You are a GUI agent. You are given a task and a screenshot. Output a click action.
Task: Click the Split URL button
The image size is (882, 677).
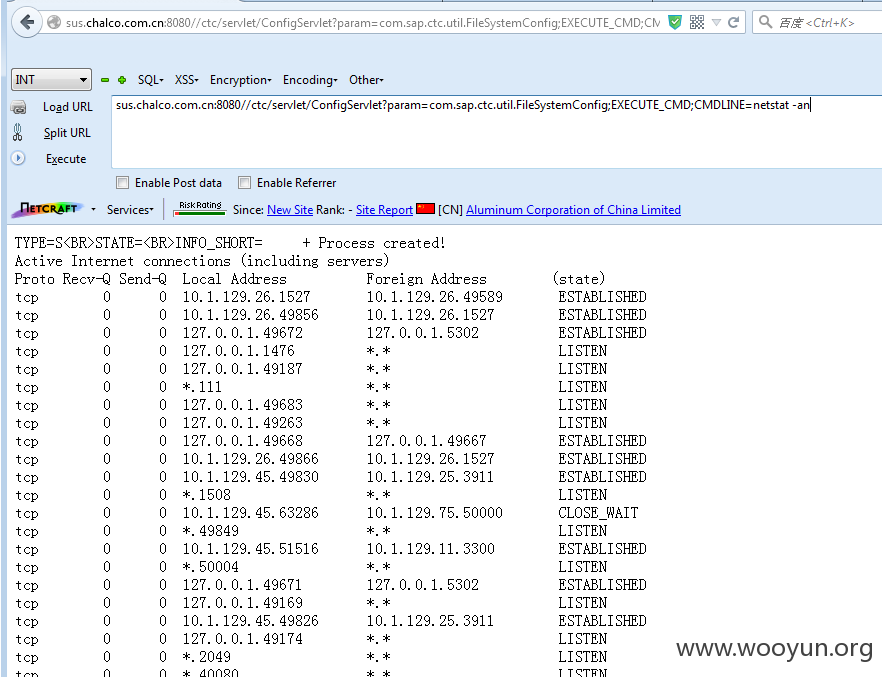point(67,133)
